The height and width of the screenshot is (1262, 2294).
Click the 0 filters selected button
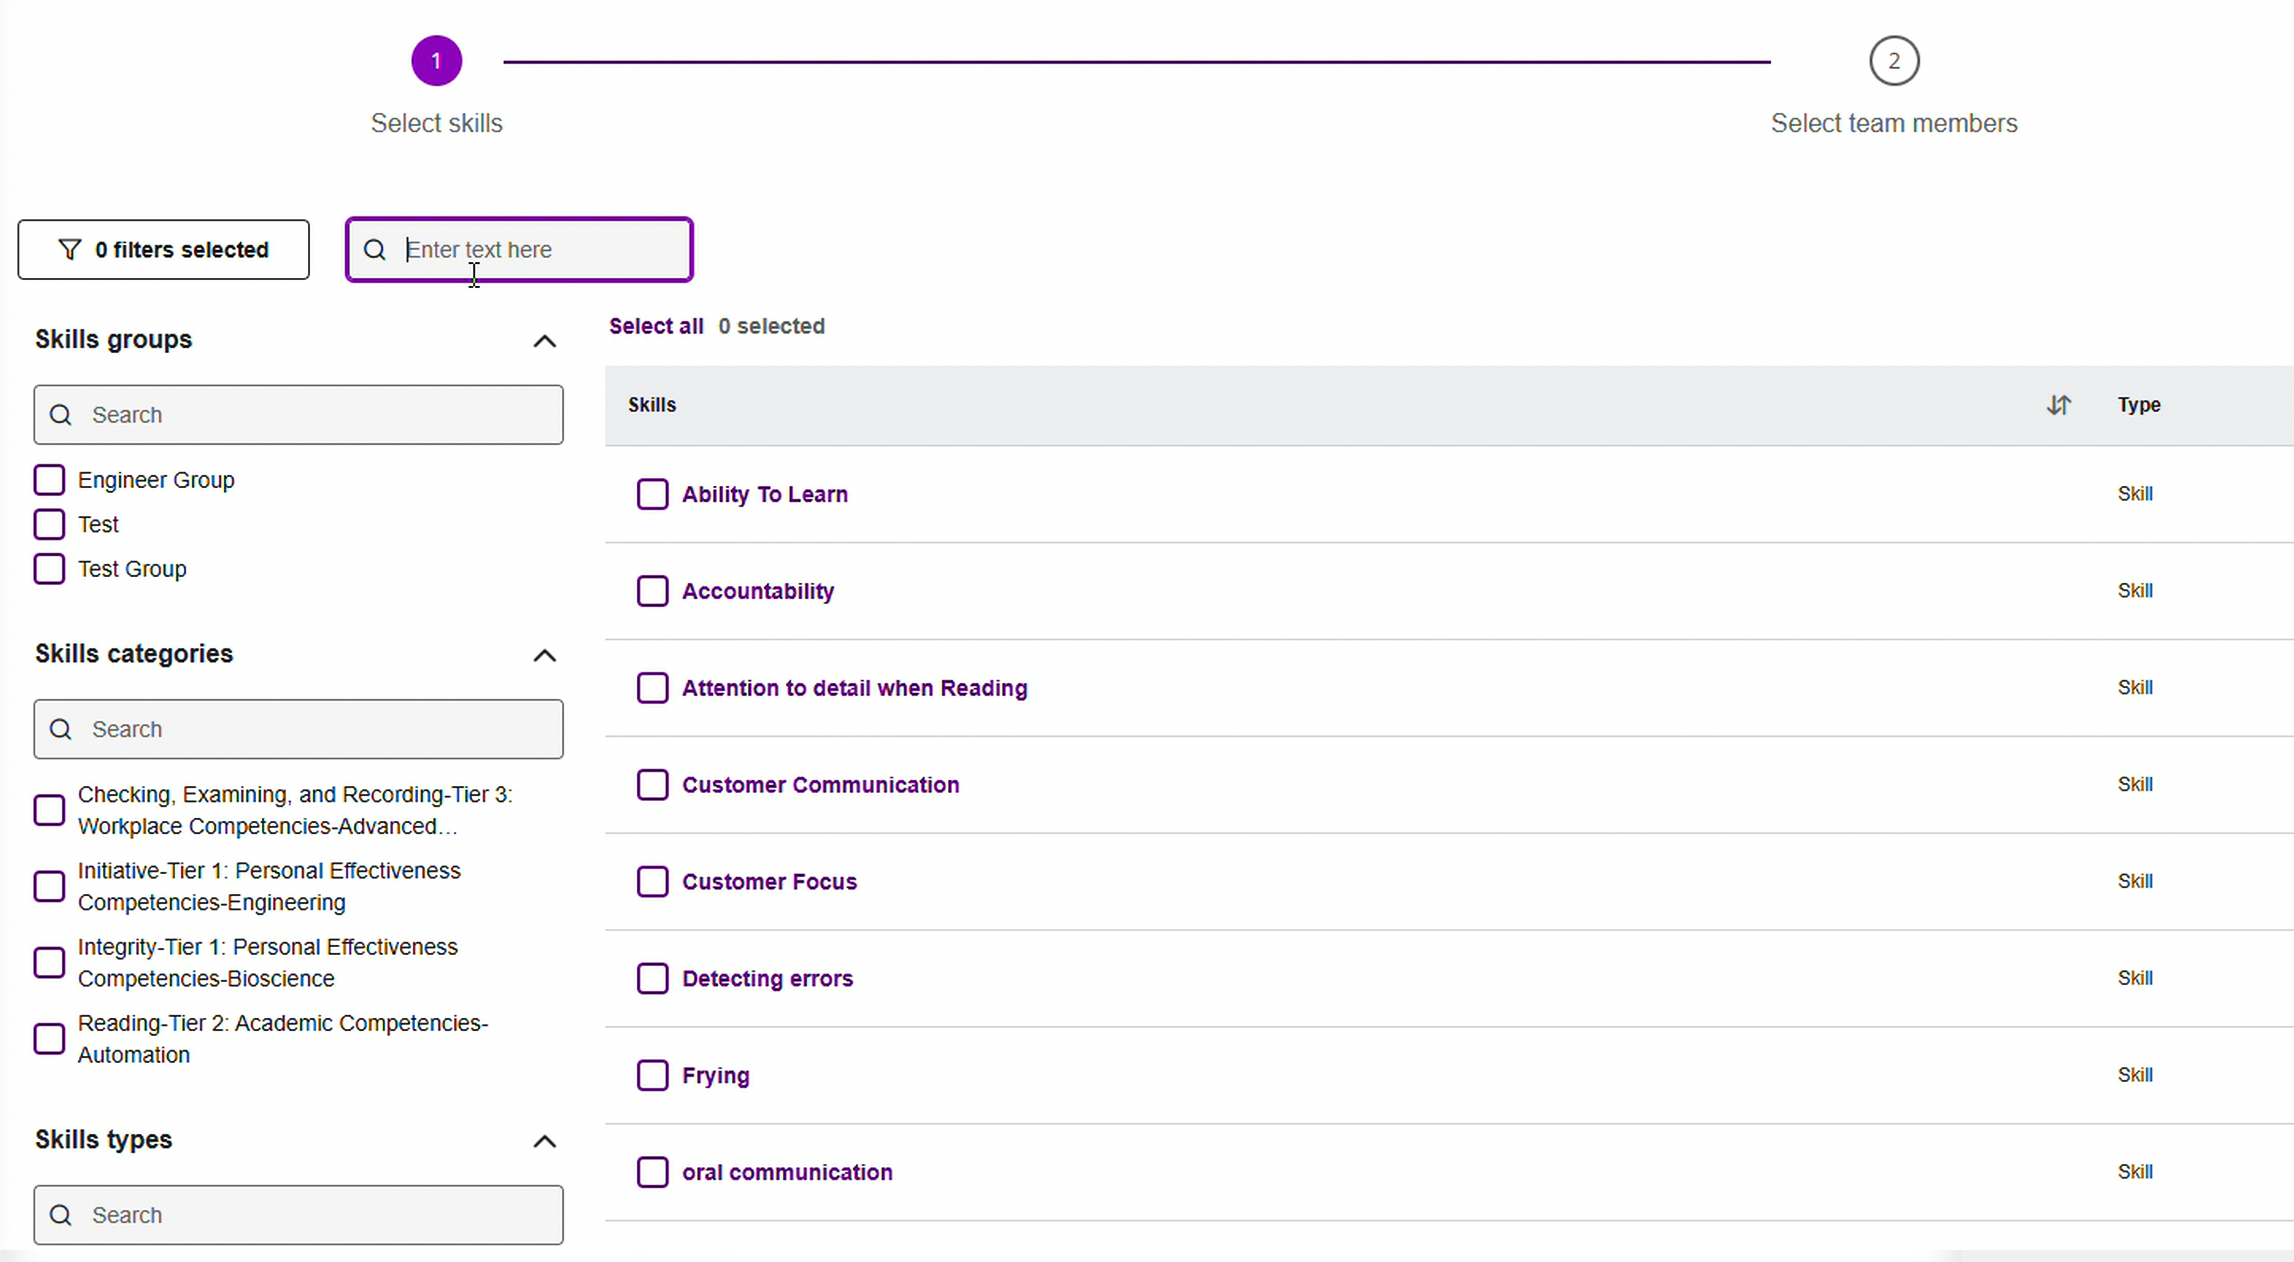click(163, 250)
